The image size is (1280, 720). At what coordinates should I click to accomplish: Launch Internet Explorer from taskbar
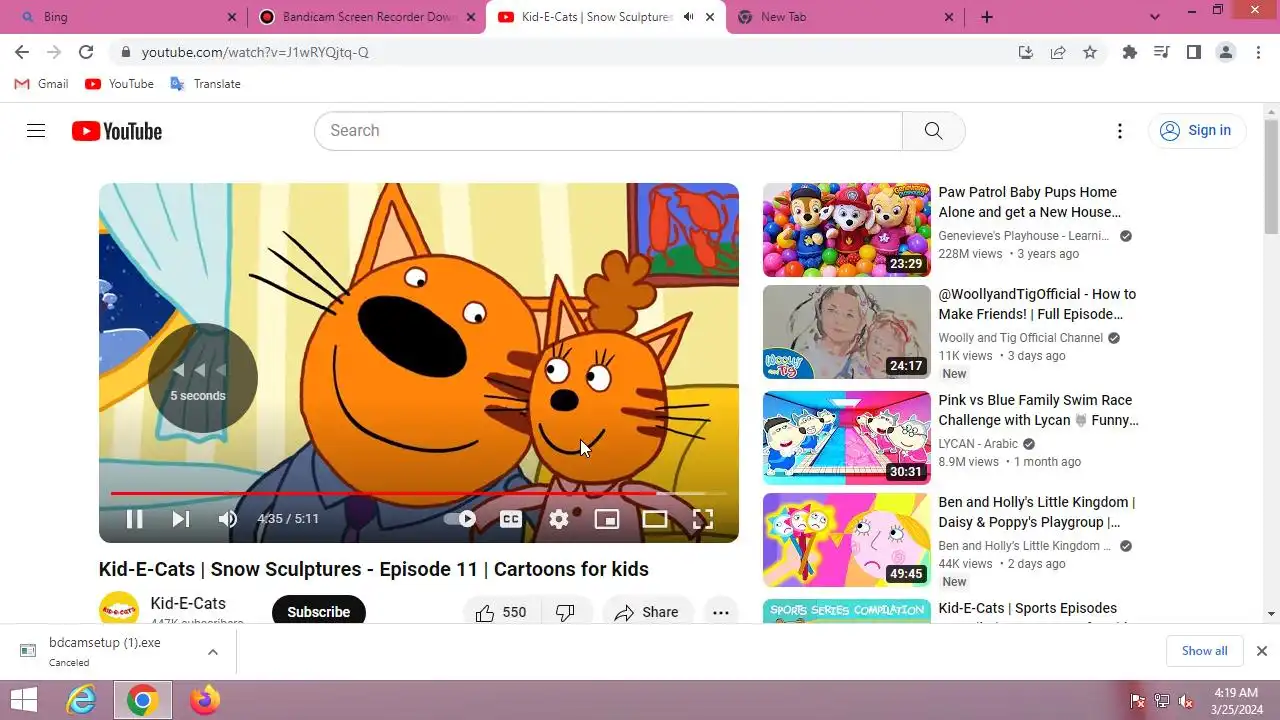pos(81,700)
